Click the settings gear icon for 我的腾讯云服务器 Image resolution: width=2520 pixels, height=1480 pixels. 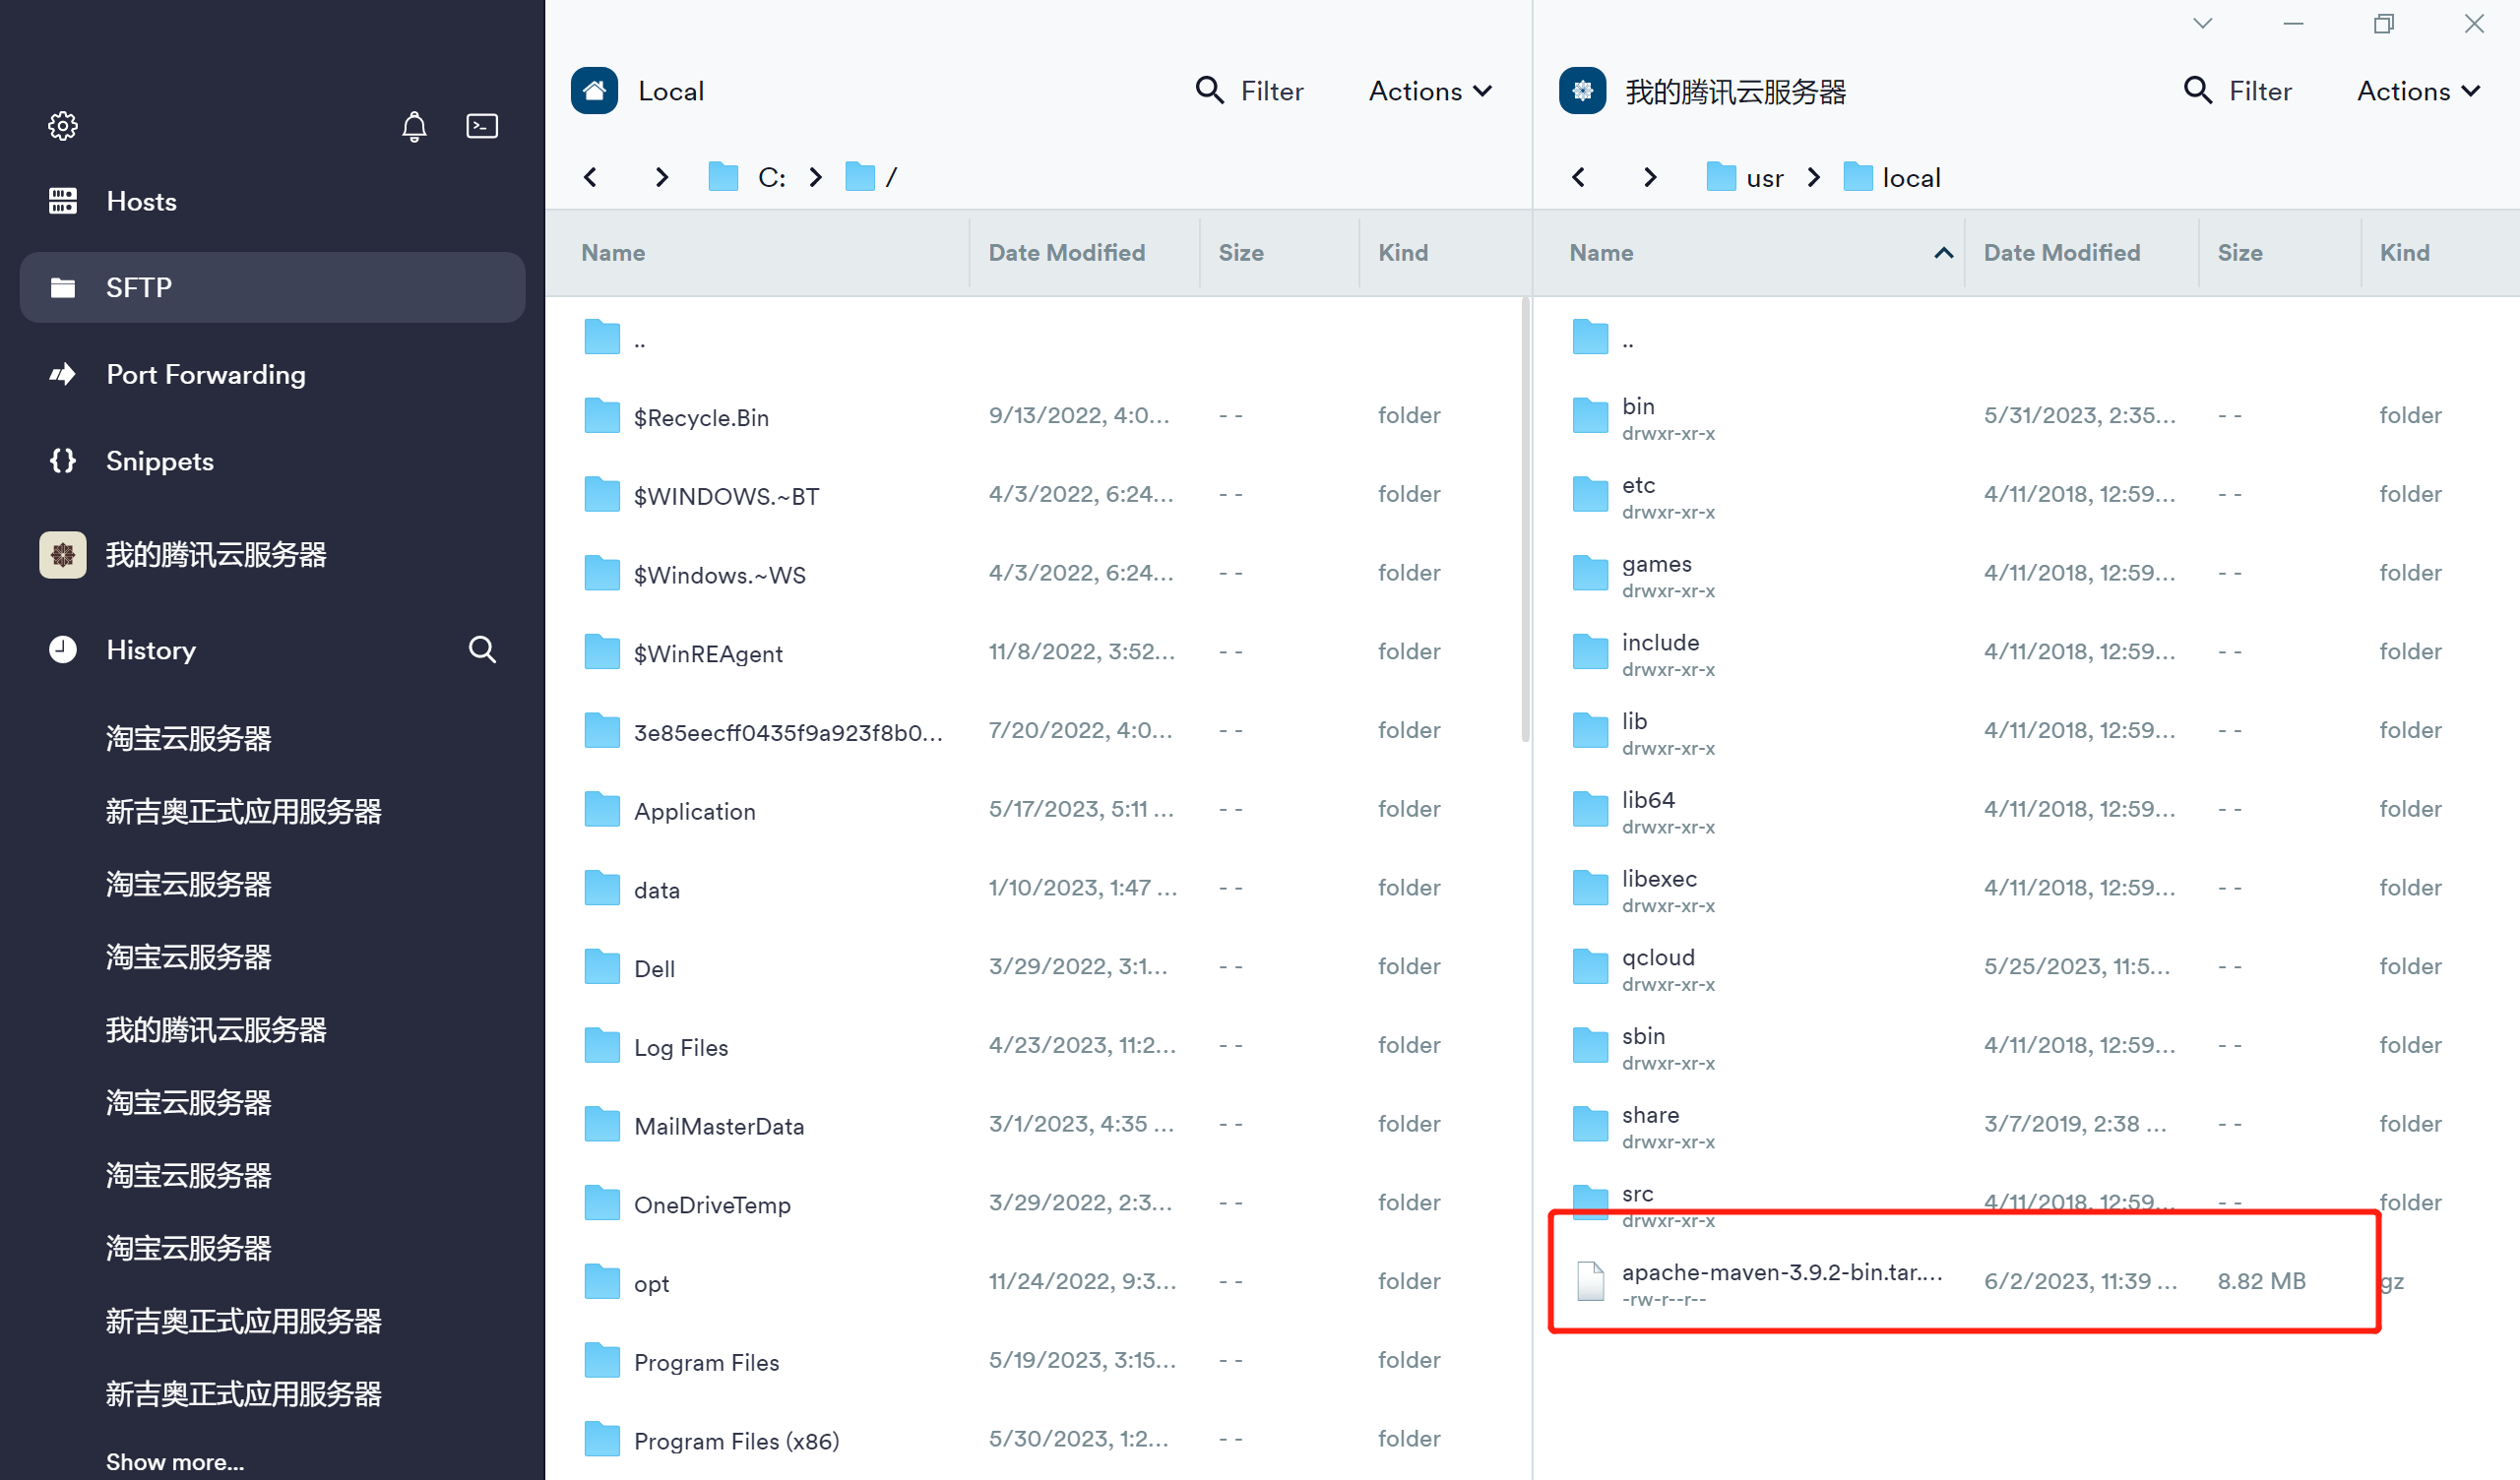pyautogui.click(x=1584, y=92)
